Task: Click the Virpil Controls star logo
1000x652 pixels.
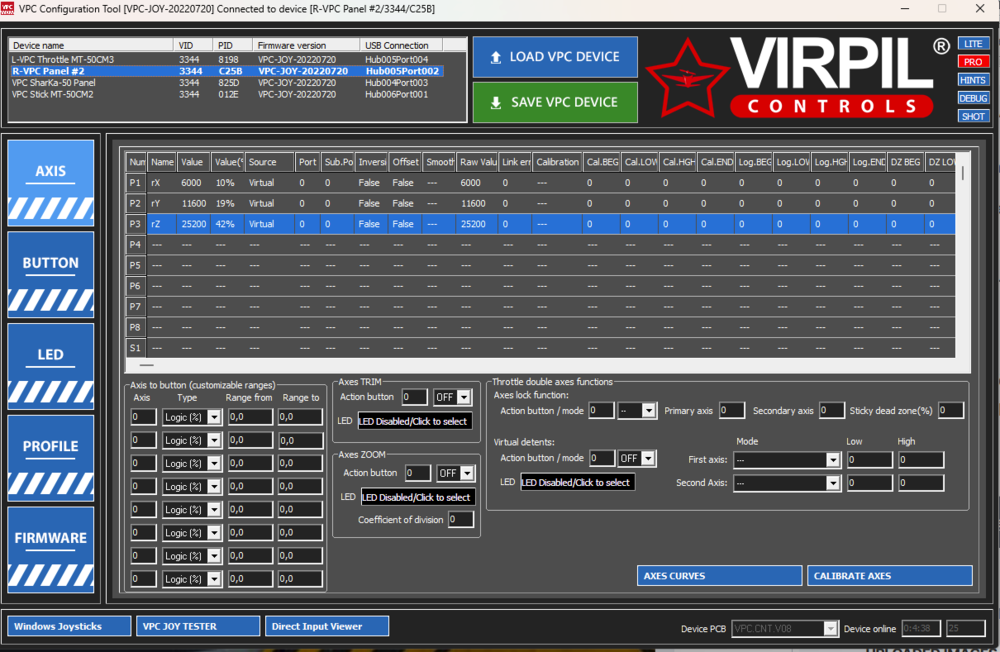Action: pyautogui.click(x=687, y=78)
